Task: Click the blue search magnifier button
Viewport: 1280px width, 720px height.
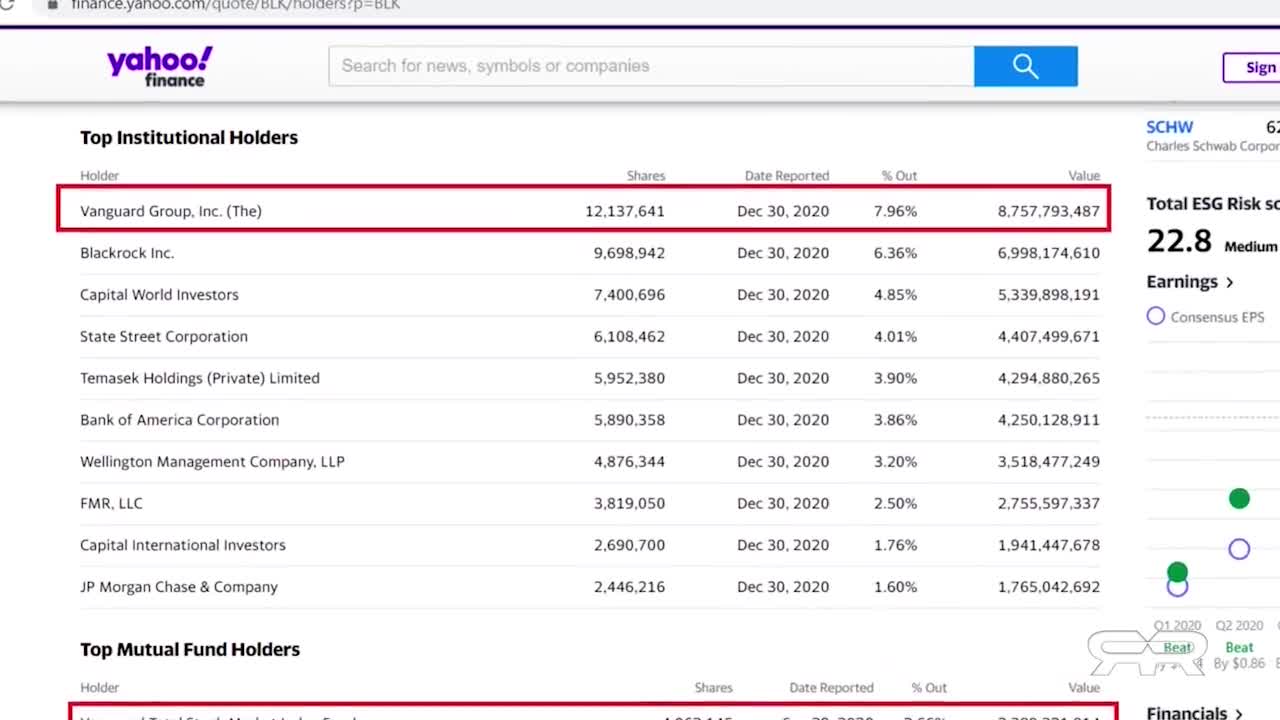Action: coord(1025,66)
